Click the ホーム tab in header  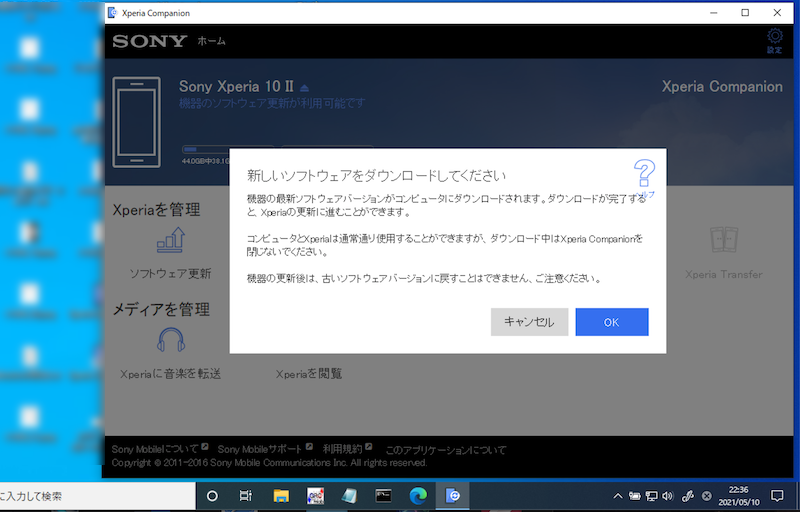(x=211, y=41)
